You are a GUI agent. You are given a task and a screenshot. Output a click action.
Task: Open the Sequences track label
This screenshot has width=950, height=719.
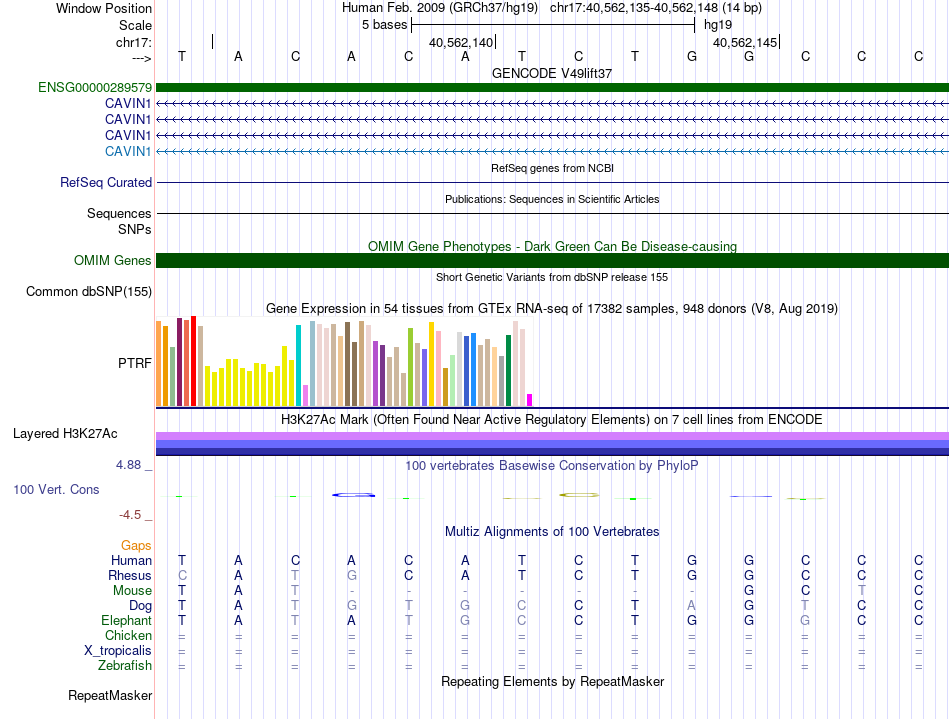(x=119, y=213)
